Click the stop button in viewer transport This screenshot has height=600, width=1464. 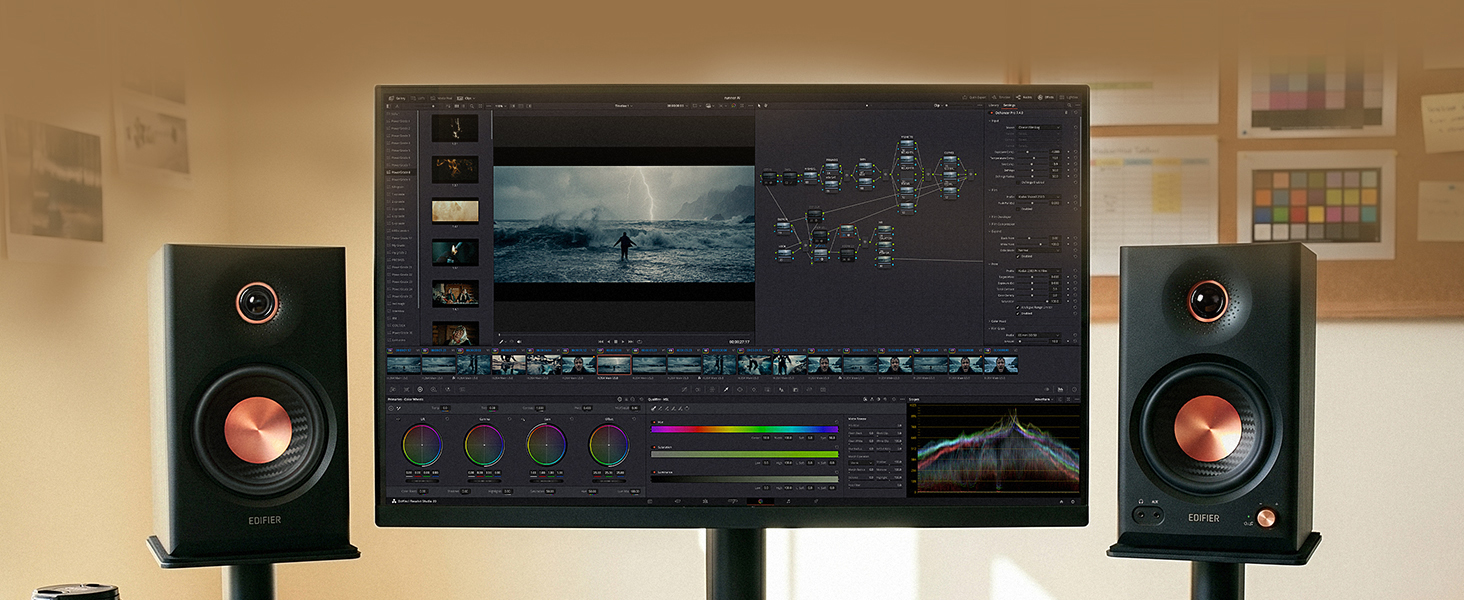click(616, 341)
